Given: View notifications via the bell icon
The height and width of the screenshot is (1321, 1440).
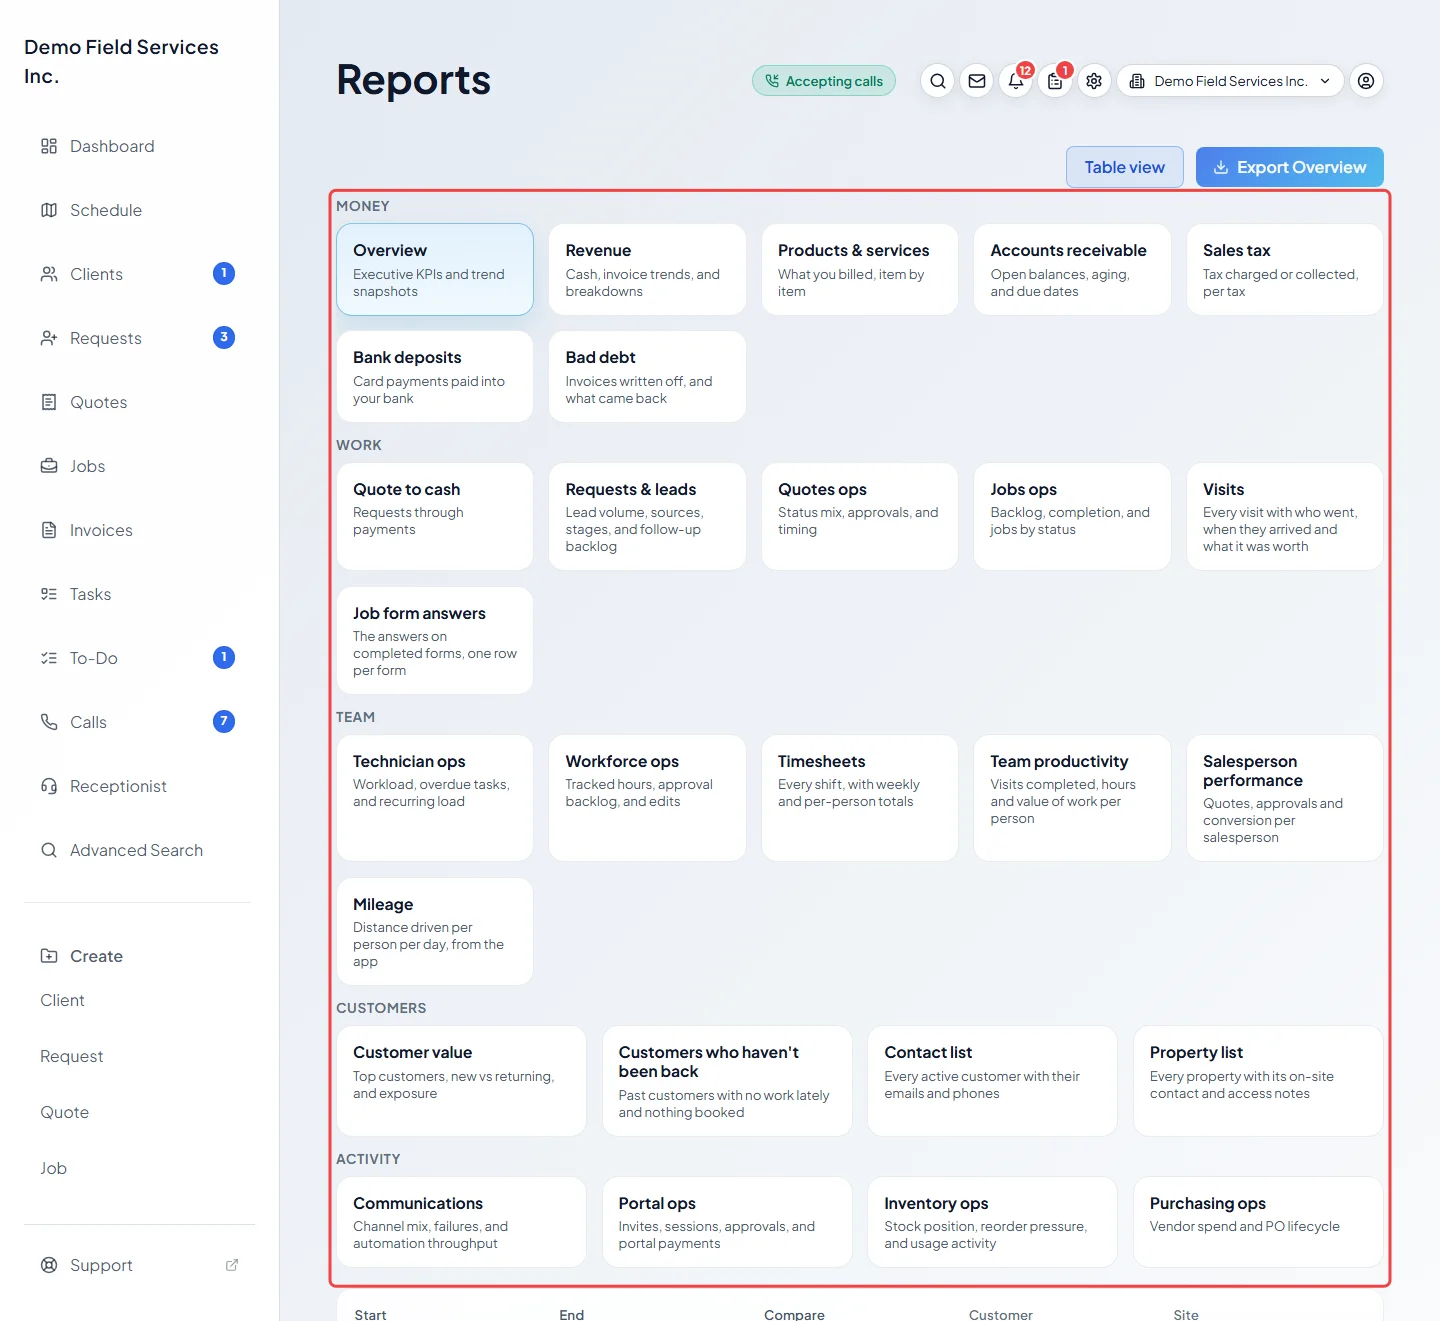Looking at the screenshot, I should tap(1016, 81).
